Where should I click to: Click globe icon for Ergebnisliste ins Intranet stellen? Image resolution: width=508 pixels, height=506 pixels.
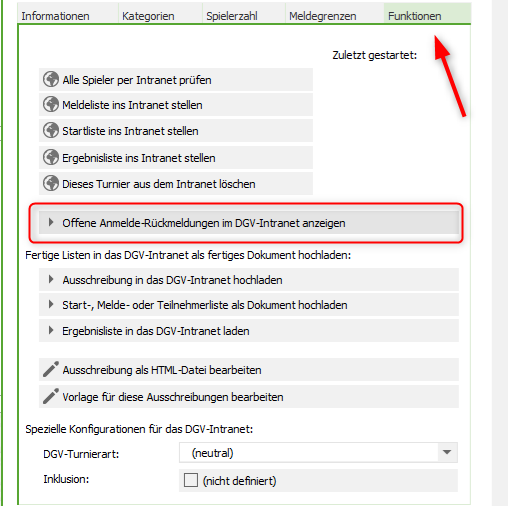click(51, 157)
